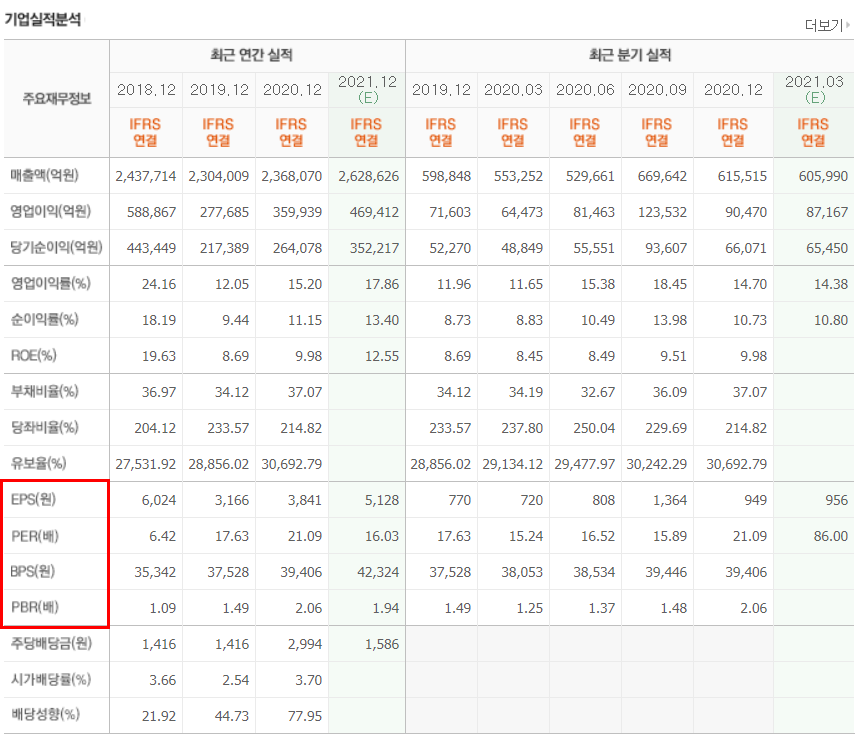
Task: Select reserve ratio 30,242.29
Action: click(x=657, y=464)
